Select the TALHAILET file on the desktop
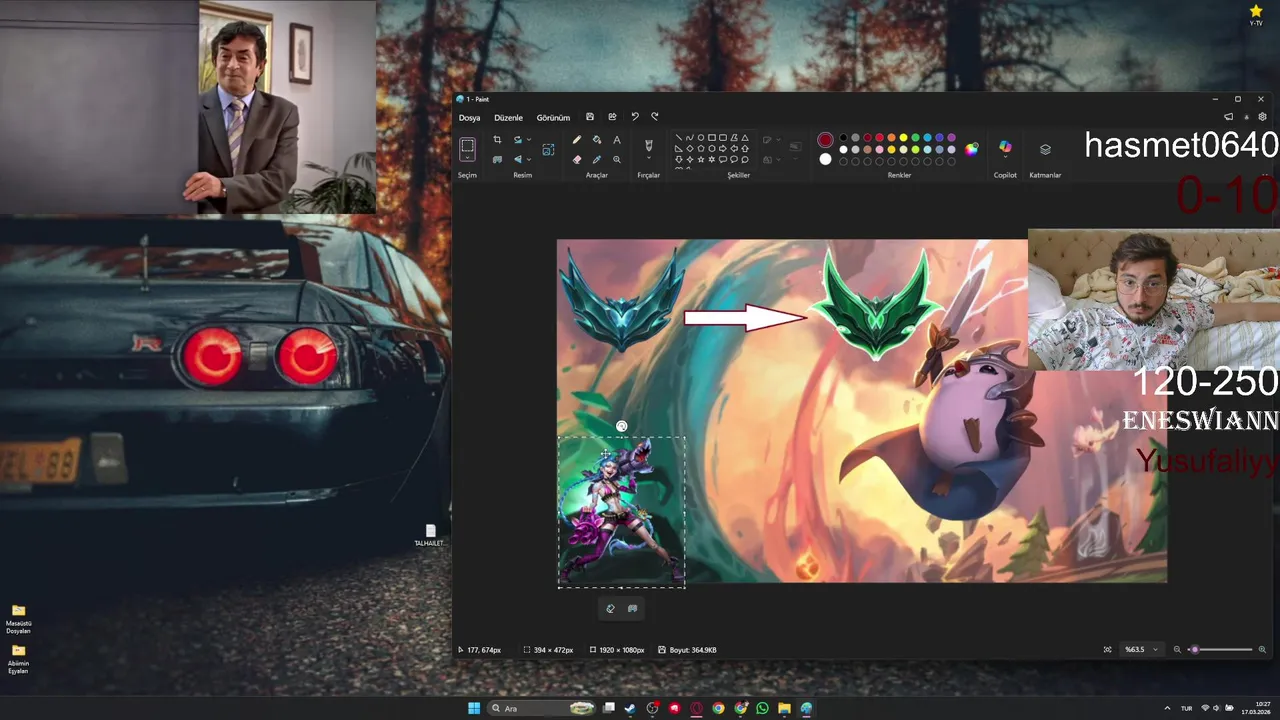The image size is (1280, 720). pyautogui.click(x=430, y=535)
